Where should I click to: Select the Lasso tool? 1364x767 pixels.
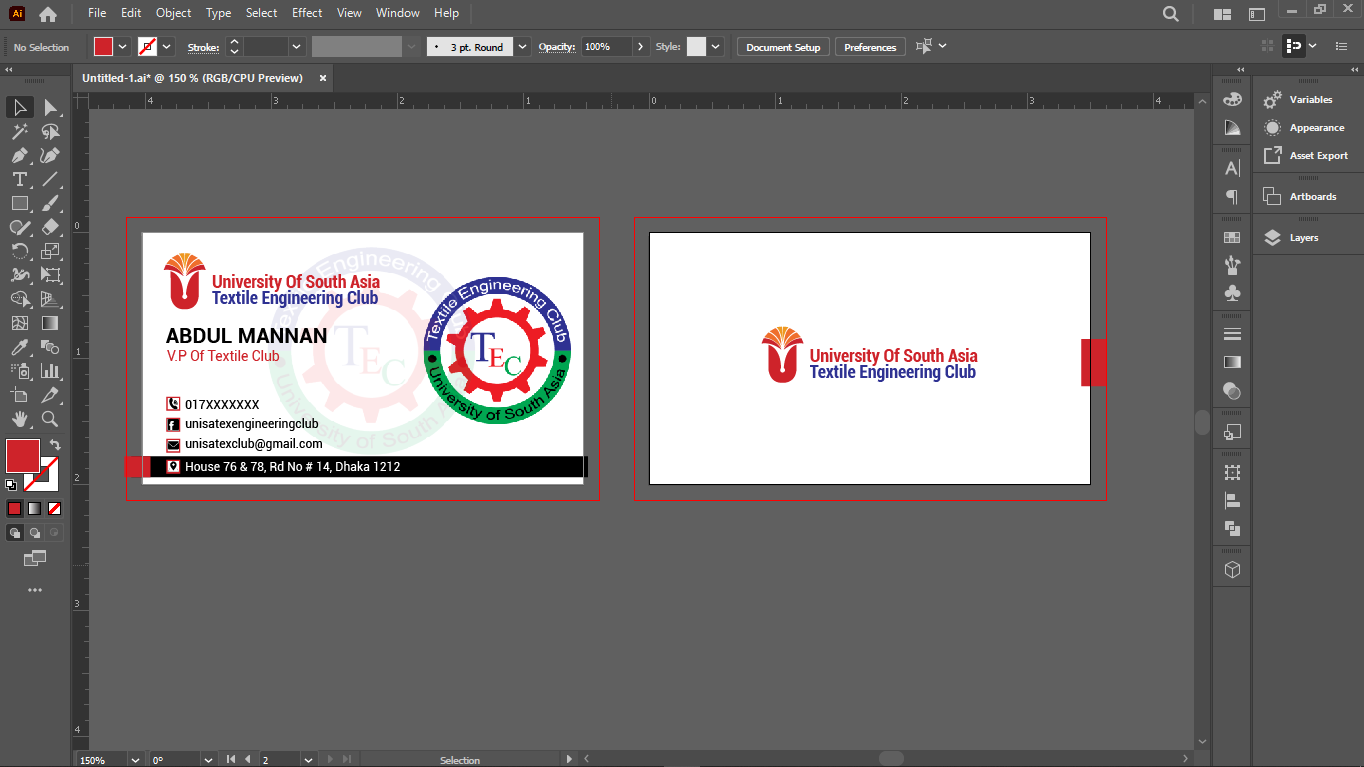50,131
